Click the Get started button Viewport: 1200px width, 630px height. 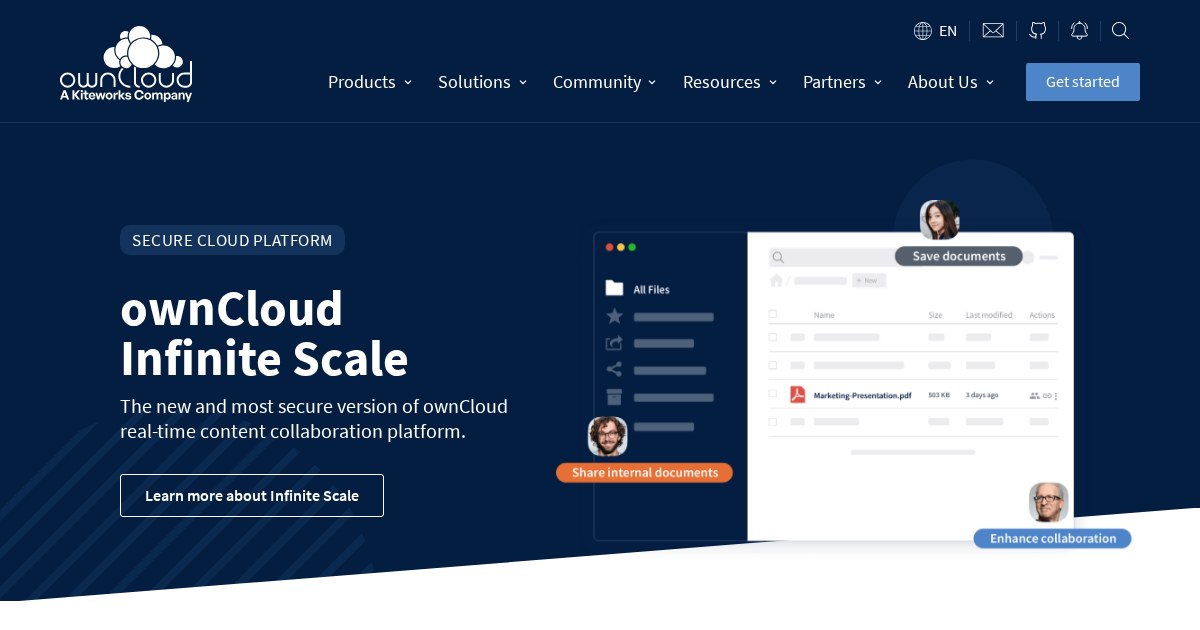click(x=1083, y=82)
